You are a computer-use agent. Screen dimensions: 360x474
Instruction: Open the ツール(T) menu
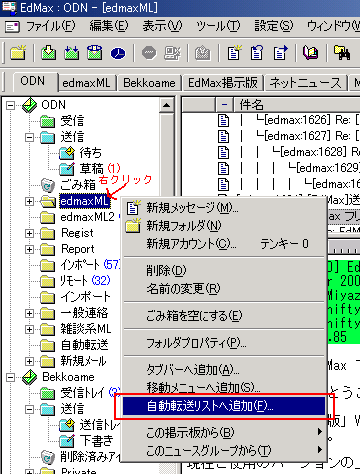tap(218, 26)
